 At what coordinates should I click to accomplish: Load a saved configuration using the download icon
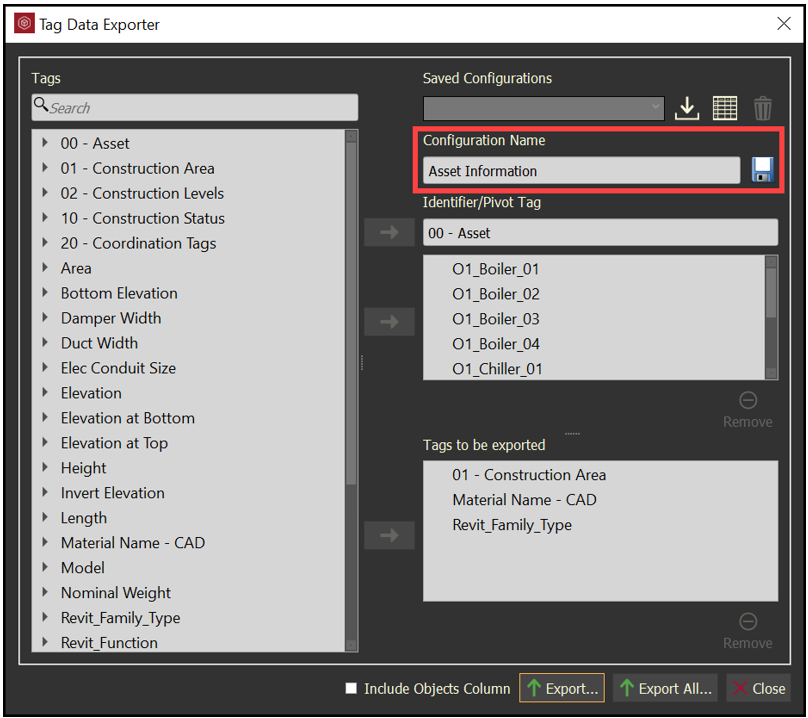(688, 107)
